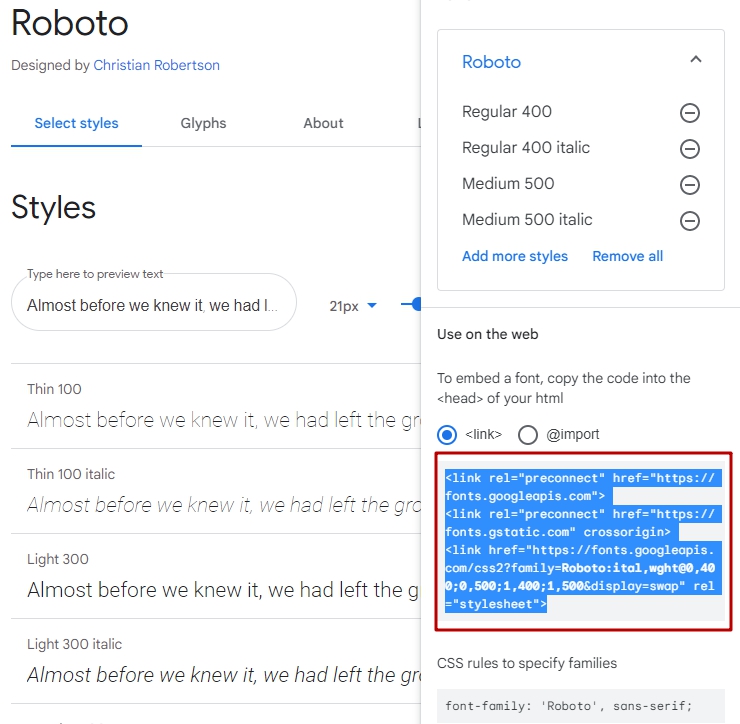Switch to the About tab
Screen dimensions: 740x724
[x=323, y=123]
